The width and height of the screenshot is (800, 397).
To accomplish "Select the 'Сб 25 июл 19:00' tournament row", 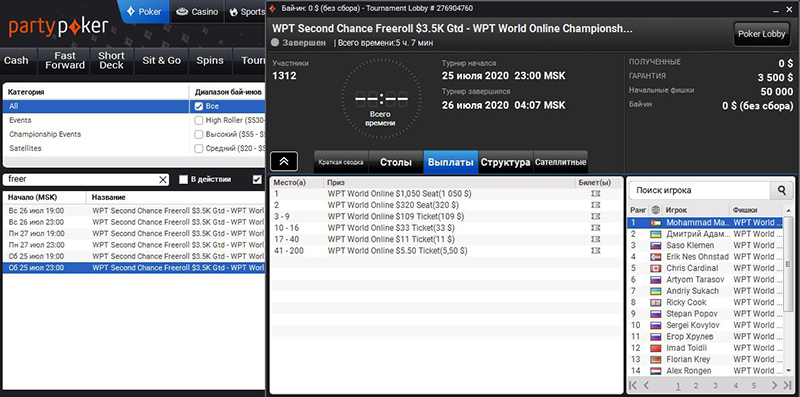I will pyautogui.click(x=134, y=256).
